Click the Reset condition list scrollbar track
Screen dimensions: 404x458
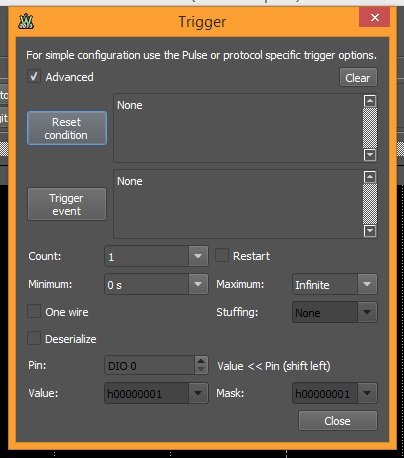(370, 128)
